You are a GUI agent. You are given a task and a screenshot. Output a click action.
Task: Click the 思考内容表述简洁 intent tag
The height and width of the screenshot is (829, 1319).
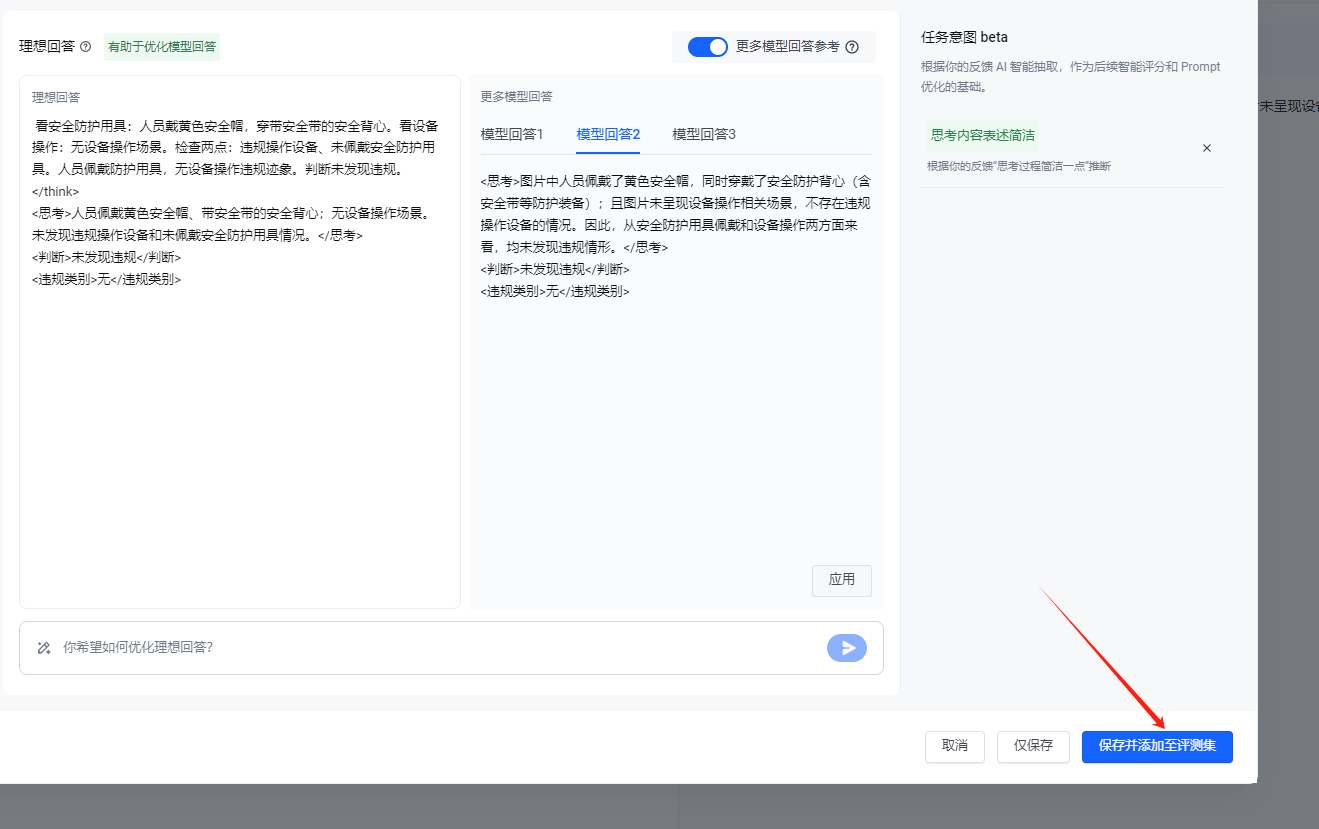pyautogui.click(x=982, y=135)
